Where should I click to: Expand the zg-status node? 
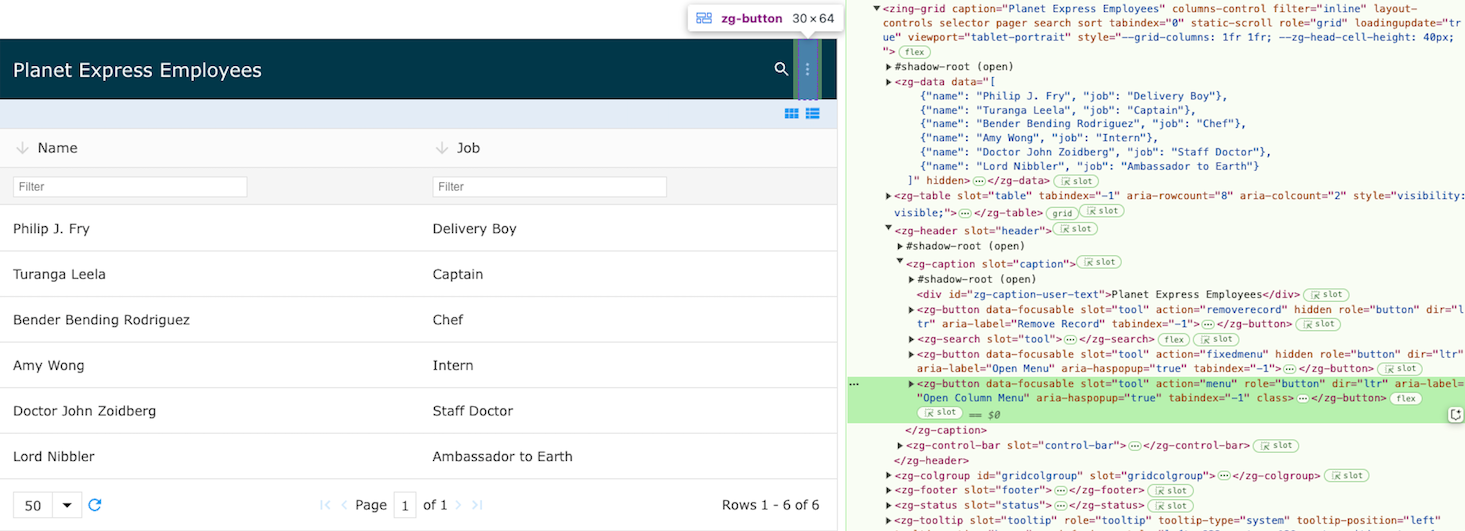[x=889, y=507]
